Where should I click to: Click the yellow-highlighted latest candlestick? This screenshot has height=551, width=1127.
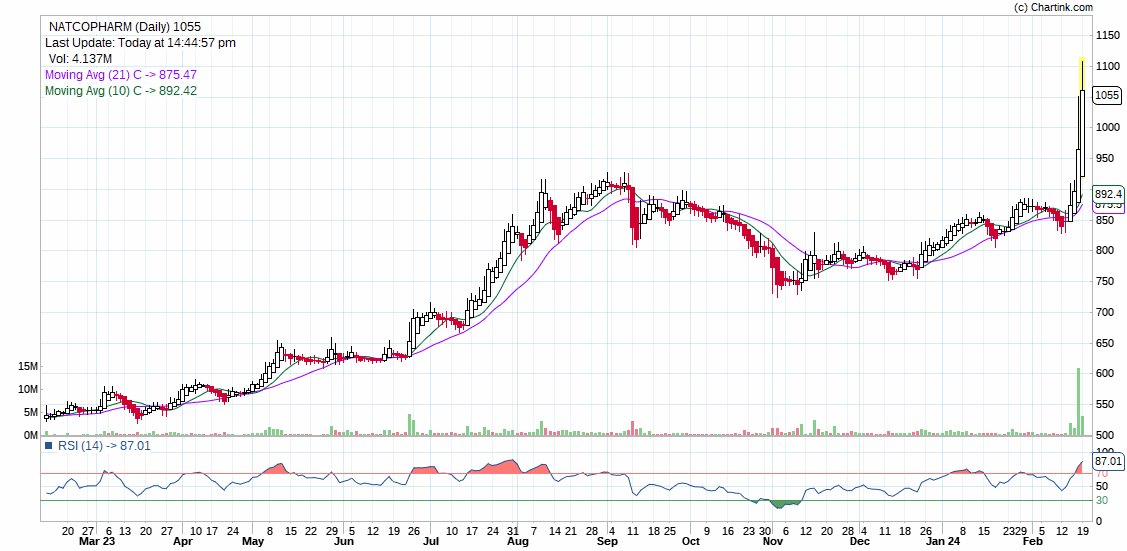(x=1082, y=119)
